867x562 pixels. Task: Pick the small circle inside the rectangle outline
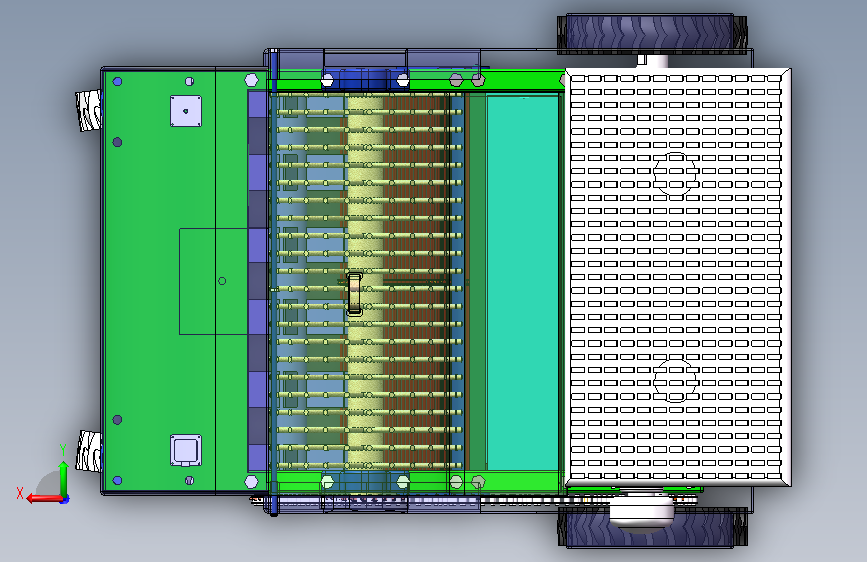[x=222, y=281]
